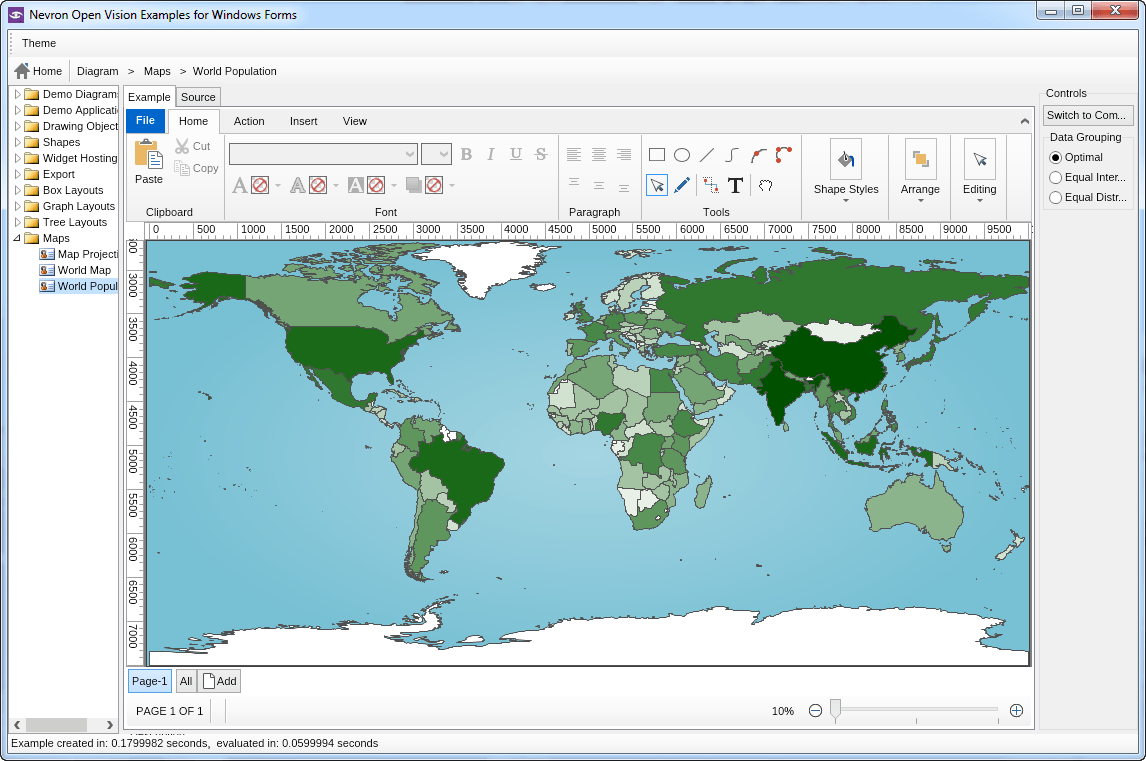Select the Ellipse drawing tool
The image size is (1146, 761).
[682, 155]
